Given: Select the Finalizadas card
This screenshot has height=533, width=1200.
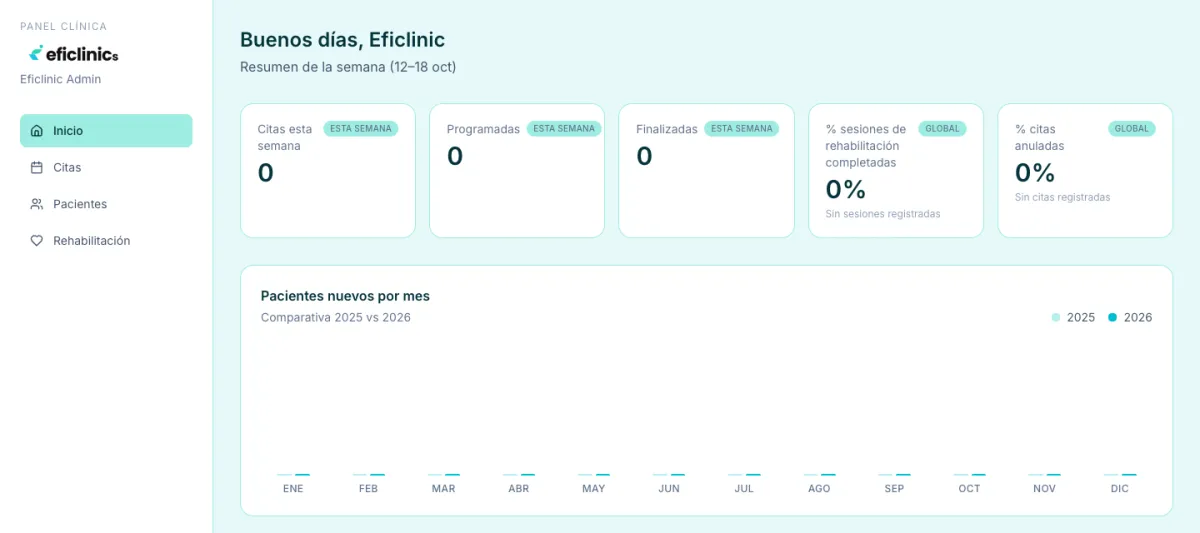Looking at the screenshot, I should [707, 171].
